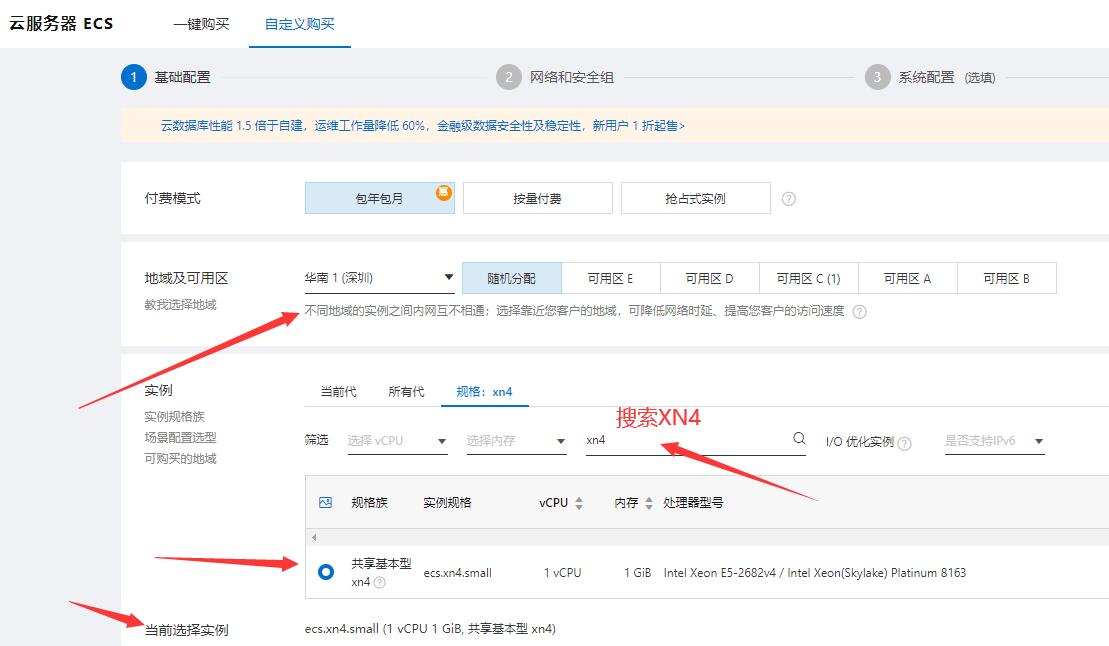Click the blue display-mode icon in spec table header
Screen dimensions: 1109x646
(324, 503)
